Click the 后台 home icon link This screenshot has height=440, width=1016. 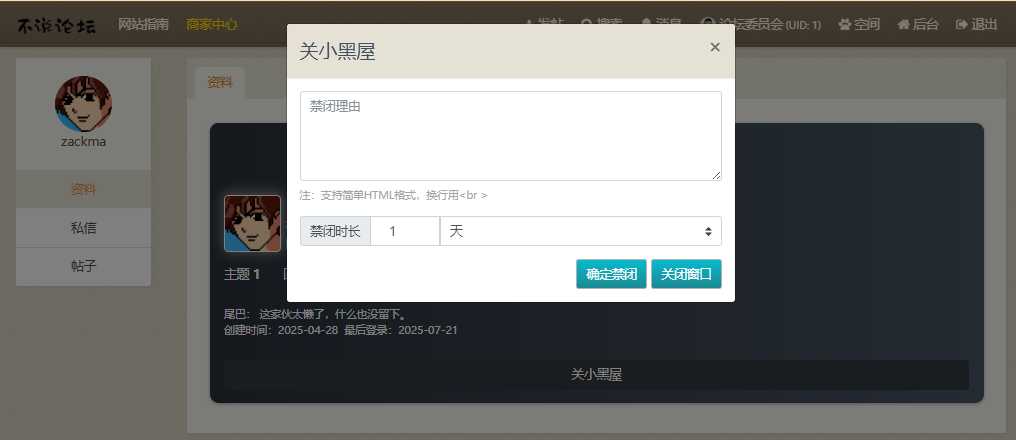coord(918,25)
